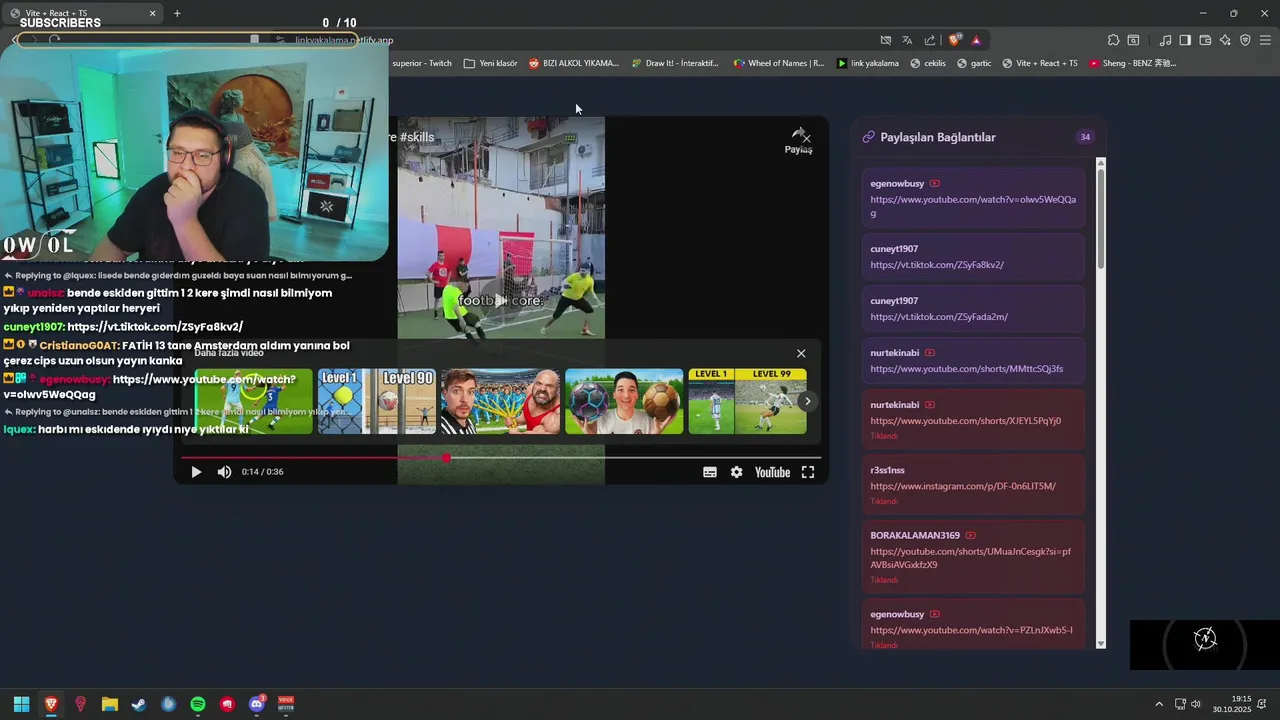Open the Yeni klasör bookmark folder
This screenshot has width=1280, height=720.
pos(491,63)
